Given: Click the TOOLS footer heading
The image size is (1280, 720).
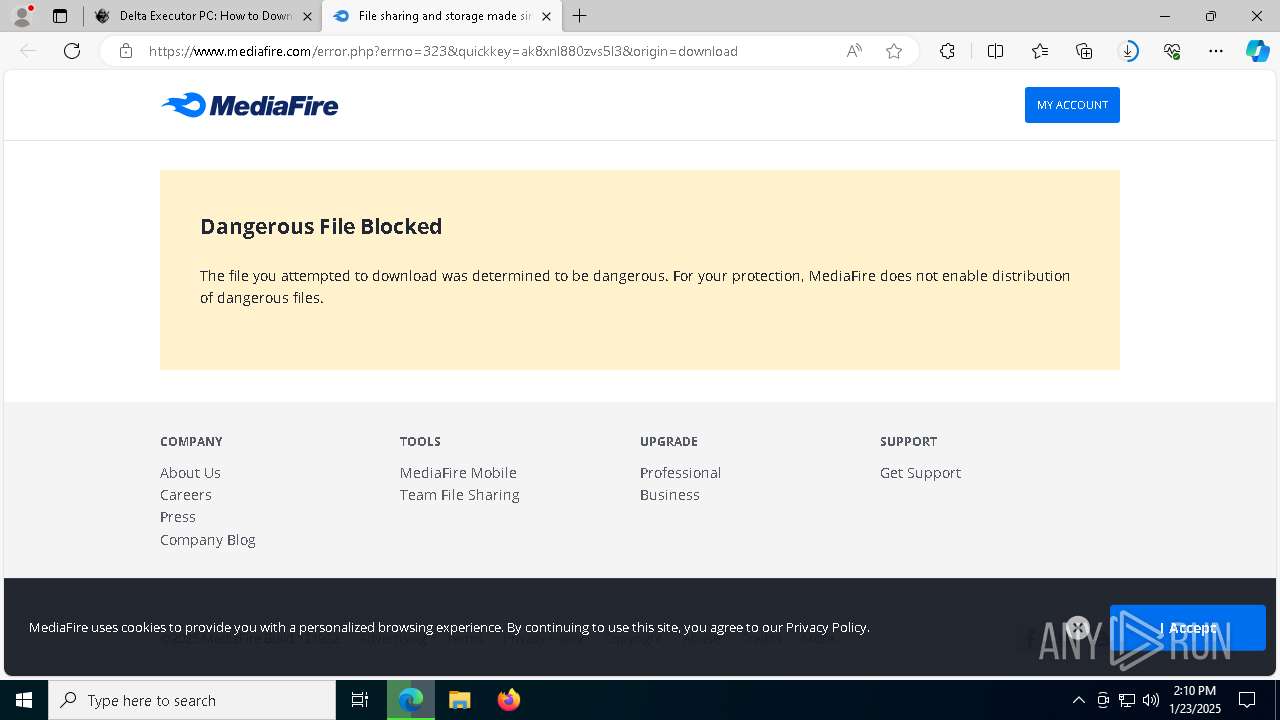Looking at the screenshot, I should point(420,441).
